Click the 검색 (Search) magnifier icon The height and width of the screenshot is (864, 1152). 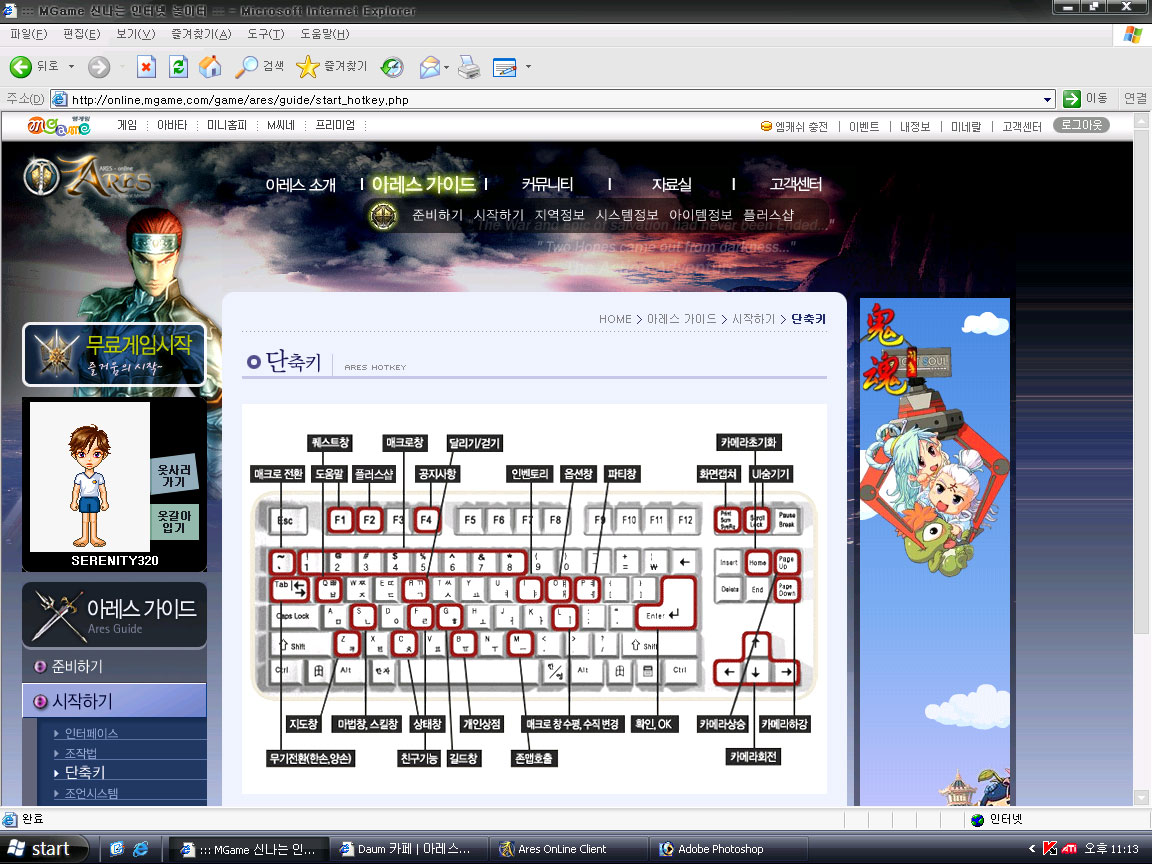pos(248,67)
